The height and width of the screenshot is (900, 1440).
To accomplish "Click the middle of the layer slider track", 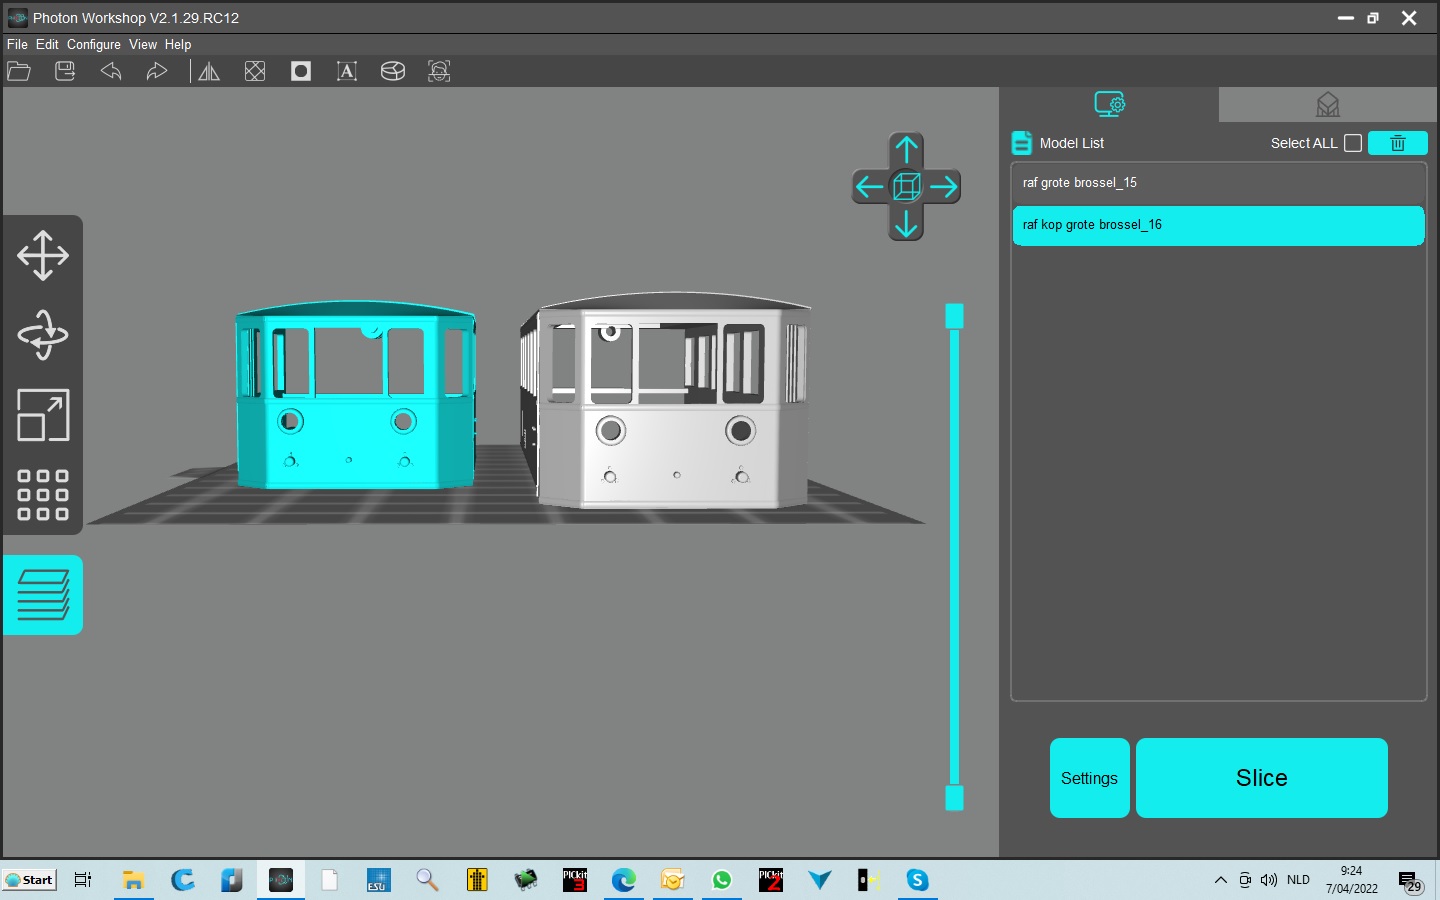I will pos(955,557).
